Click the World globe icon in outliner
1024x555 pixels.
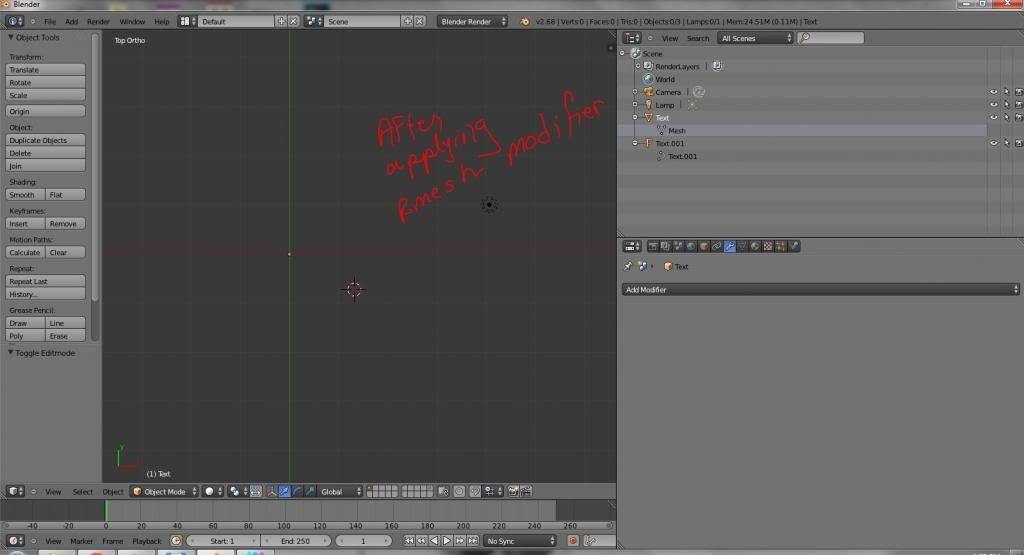coord(648,79)
